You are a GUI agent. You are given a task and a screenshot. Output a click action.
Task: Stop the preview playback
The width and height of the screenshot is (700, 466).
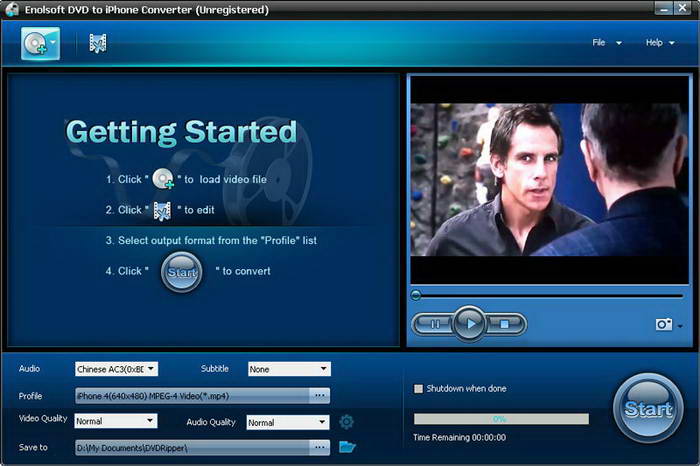[504, 324]
